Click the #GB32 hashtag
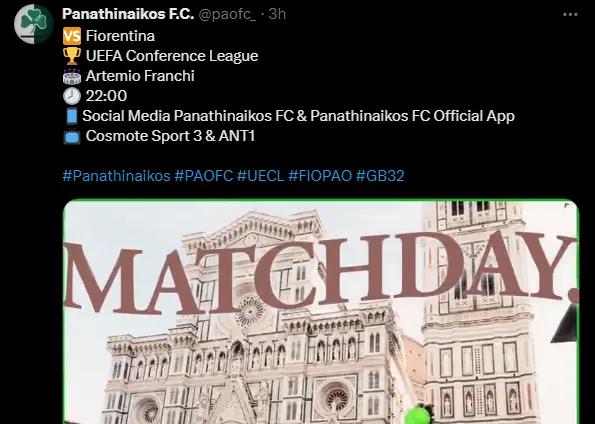 (380, 176)
